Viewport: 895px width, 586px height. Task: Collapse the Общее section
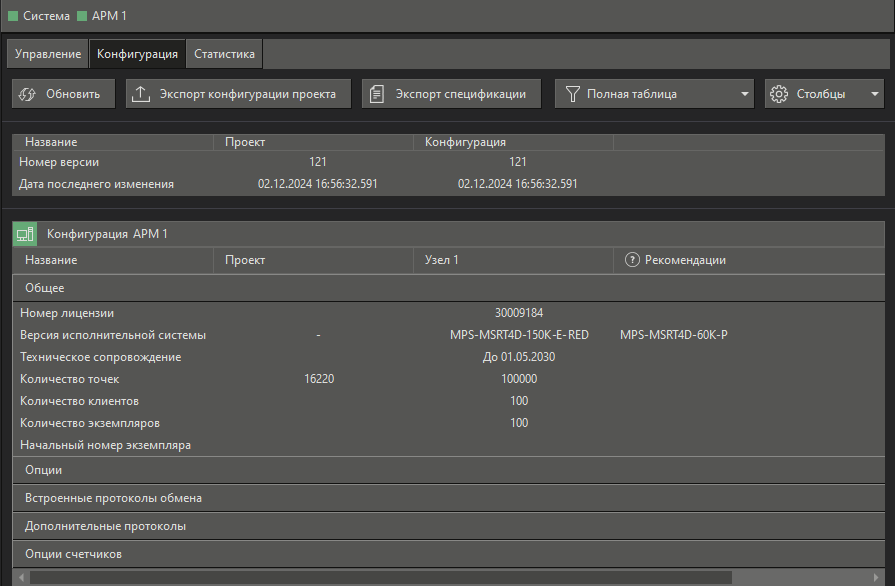tap(45, 288)
